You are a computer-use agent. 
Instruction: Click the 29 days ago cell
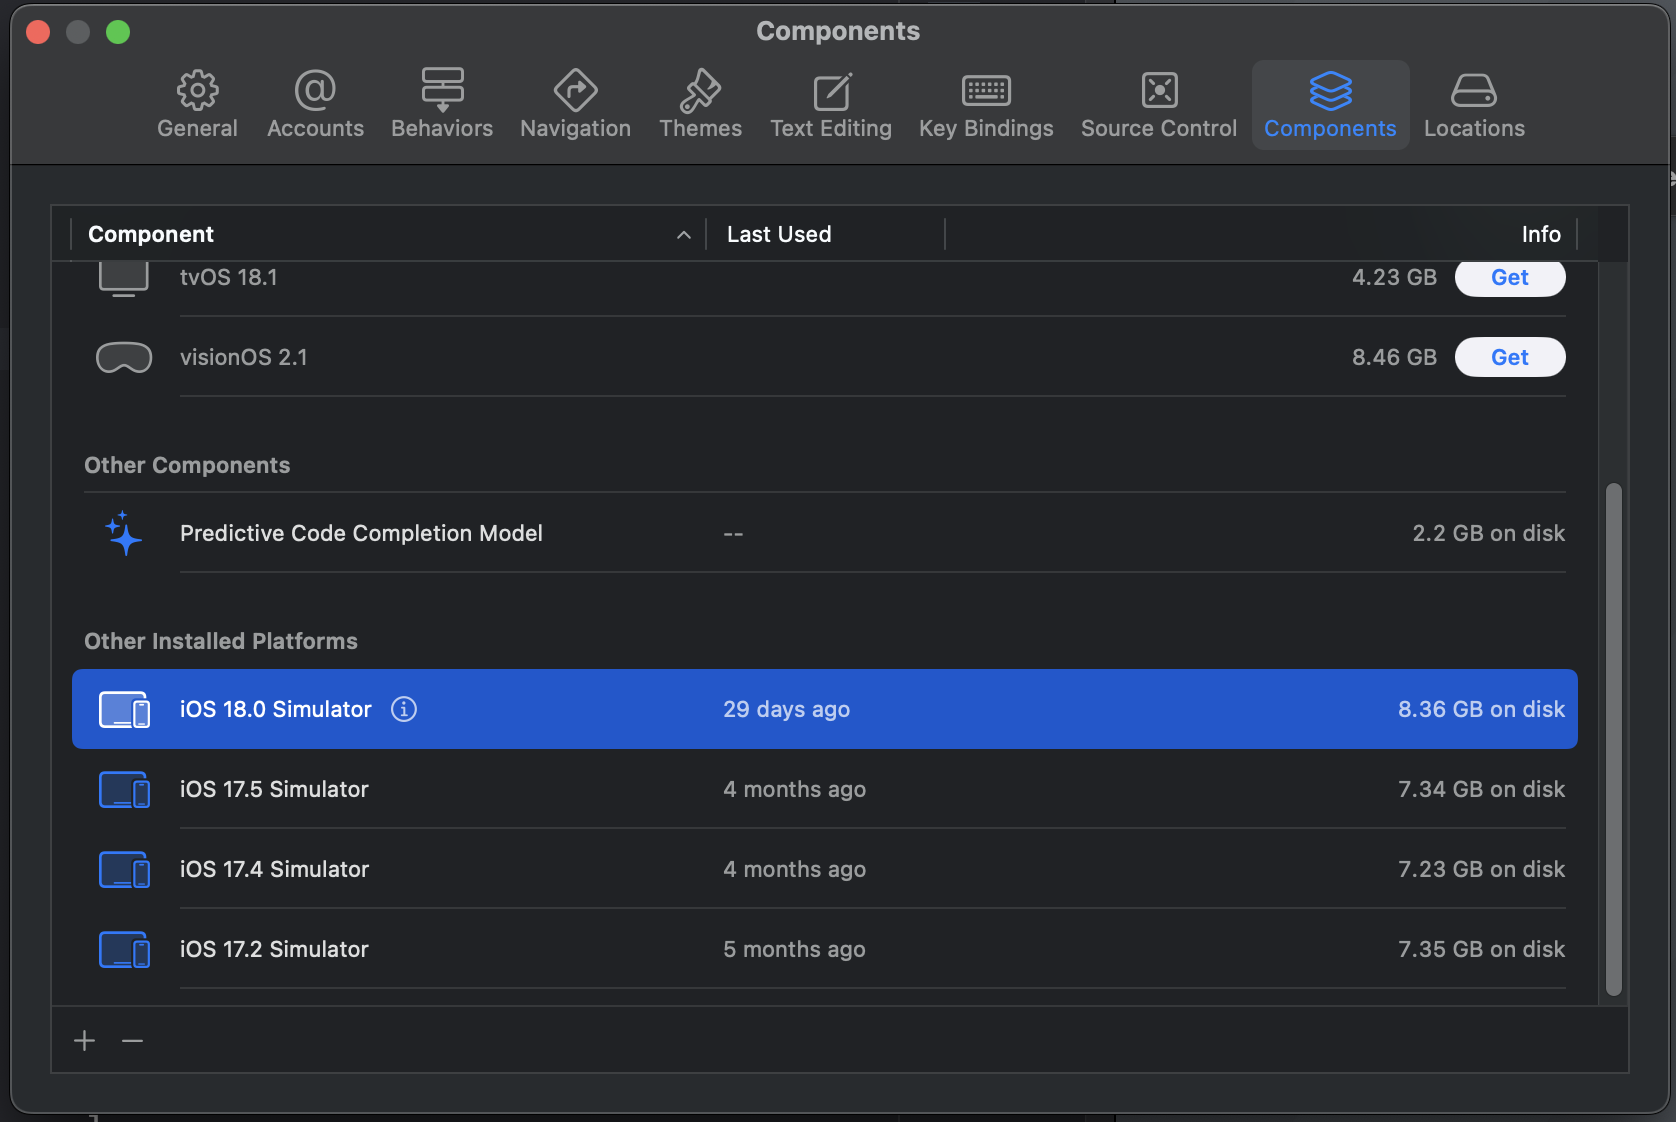click(x=787, y=709)
